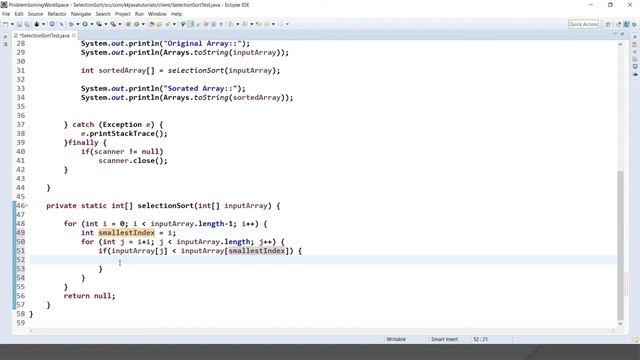Open the Window menu
The height and width of the screenshot is (360, 640).
click(157, 14)
